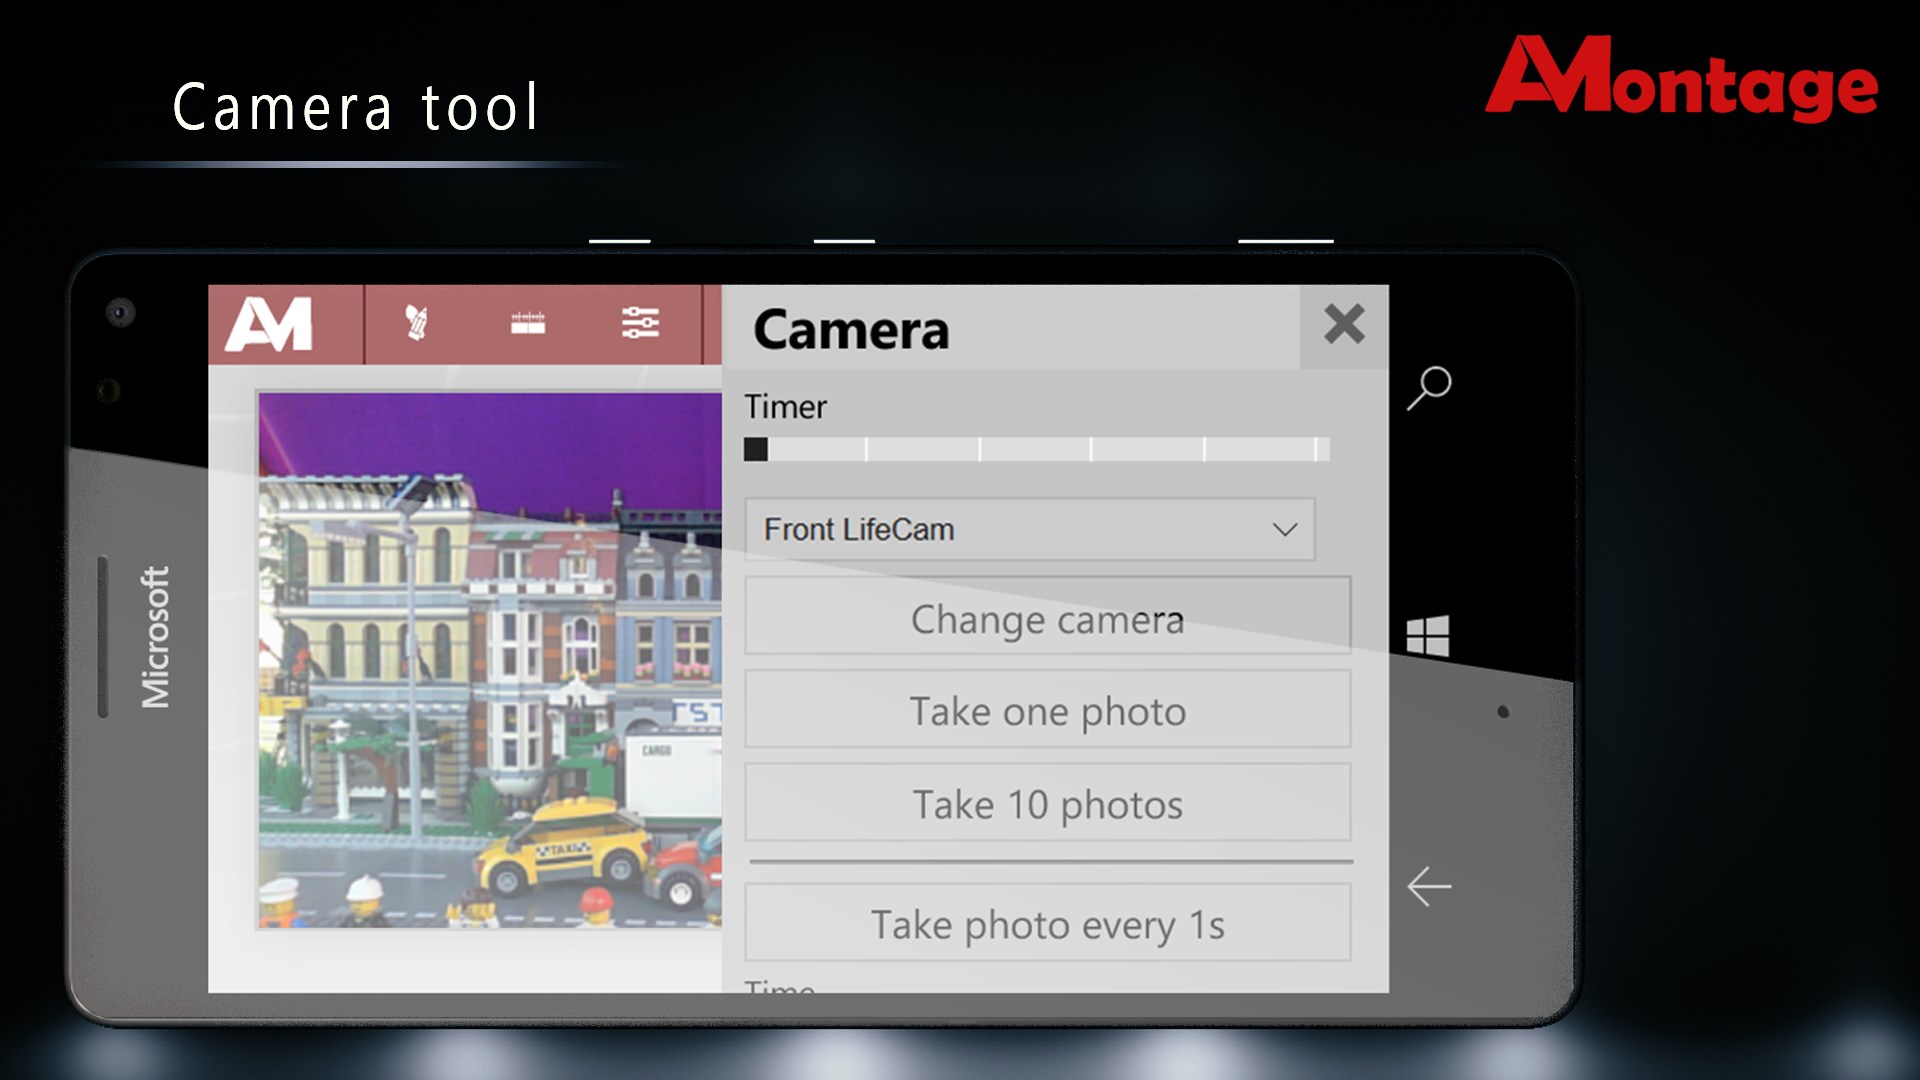Click the black Timer slider handle
This screenshot has height=1080, width=1920.
click(x=756, y=449)
